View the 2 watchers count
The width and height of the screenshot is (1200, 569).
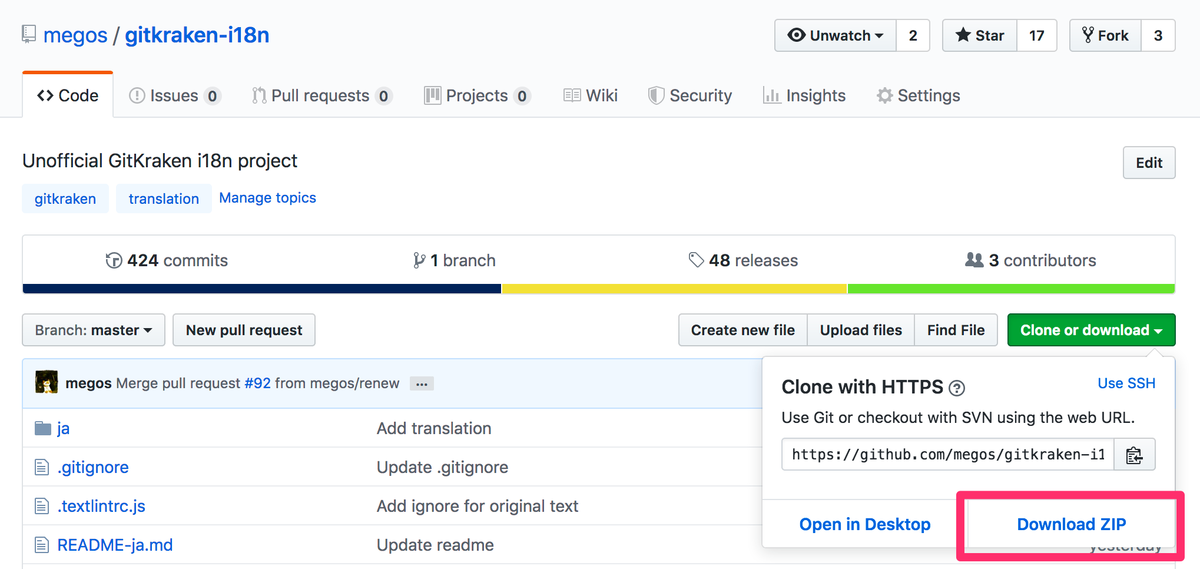click(912, 35)
